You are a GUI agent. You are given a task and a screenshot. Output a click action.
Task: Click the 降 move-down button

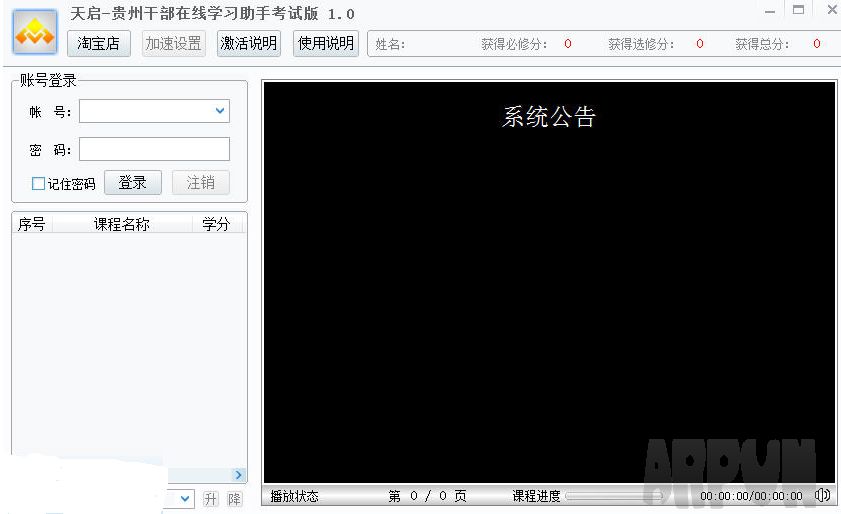pyautogui.click(x=234, y=499)
